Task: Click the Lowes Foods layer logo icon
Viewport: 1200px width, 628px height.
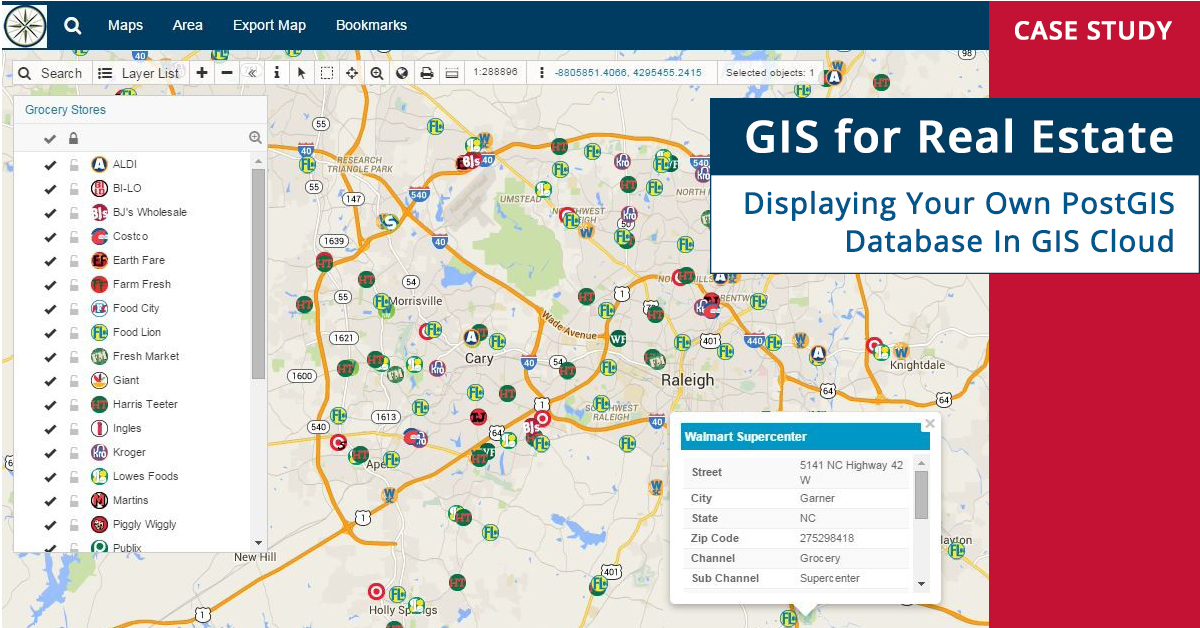Action: [99, 476]
